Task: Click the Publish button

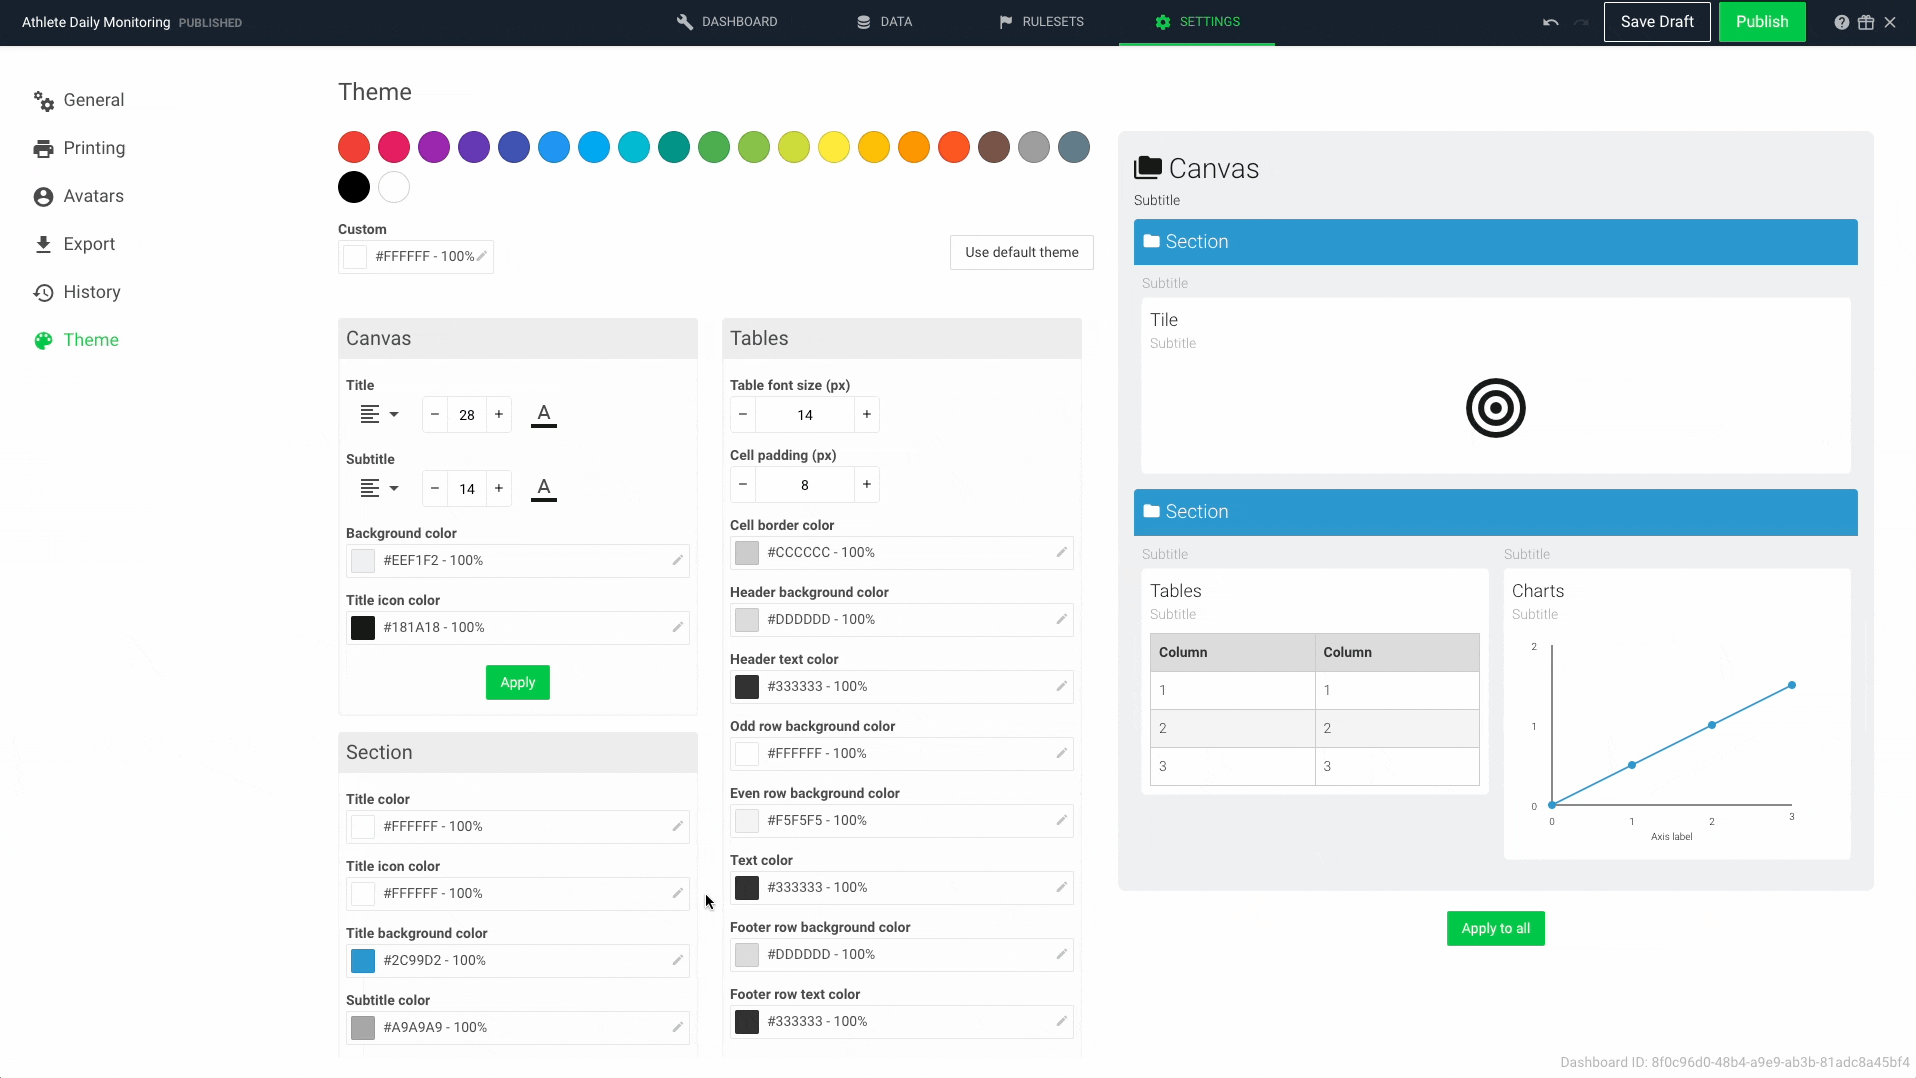Action: click(1761, 21)
